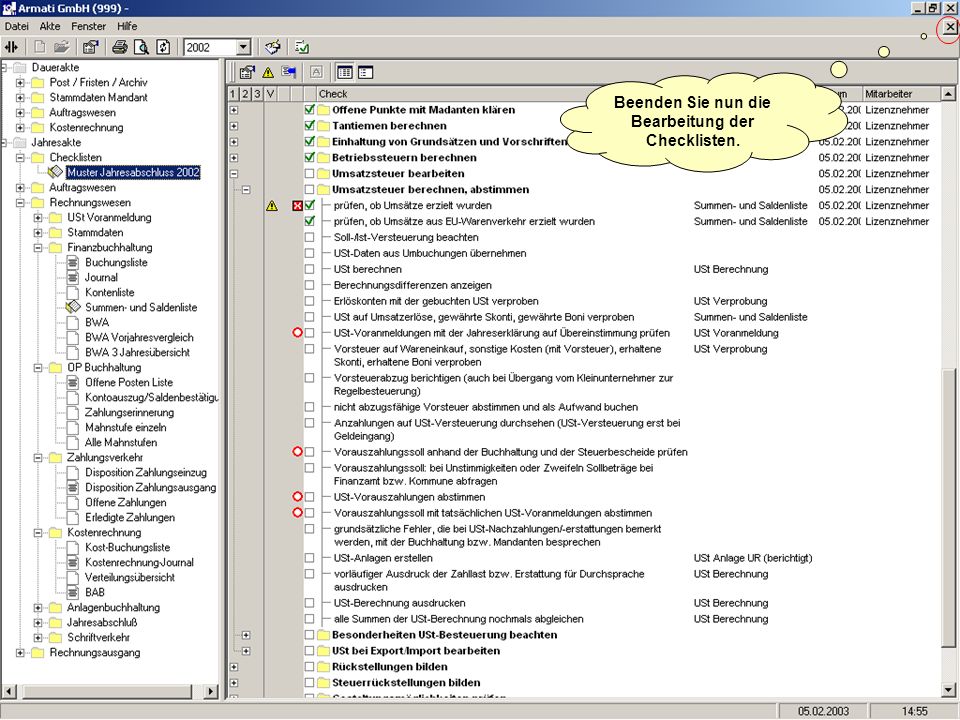Open print preview magnifier icon

[141, 47]
